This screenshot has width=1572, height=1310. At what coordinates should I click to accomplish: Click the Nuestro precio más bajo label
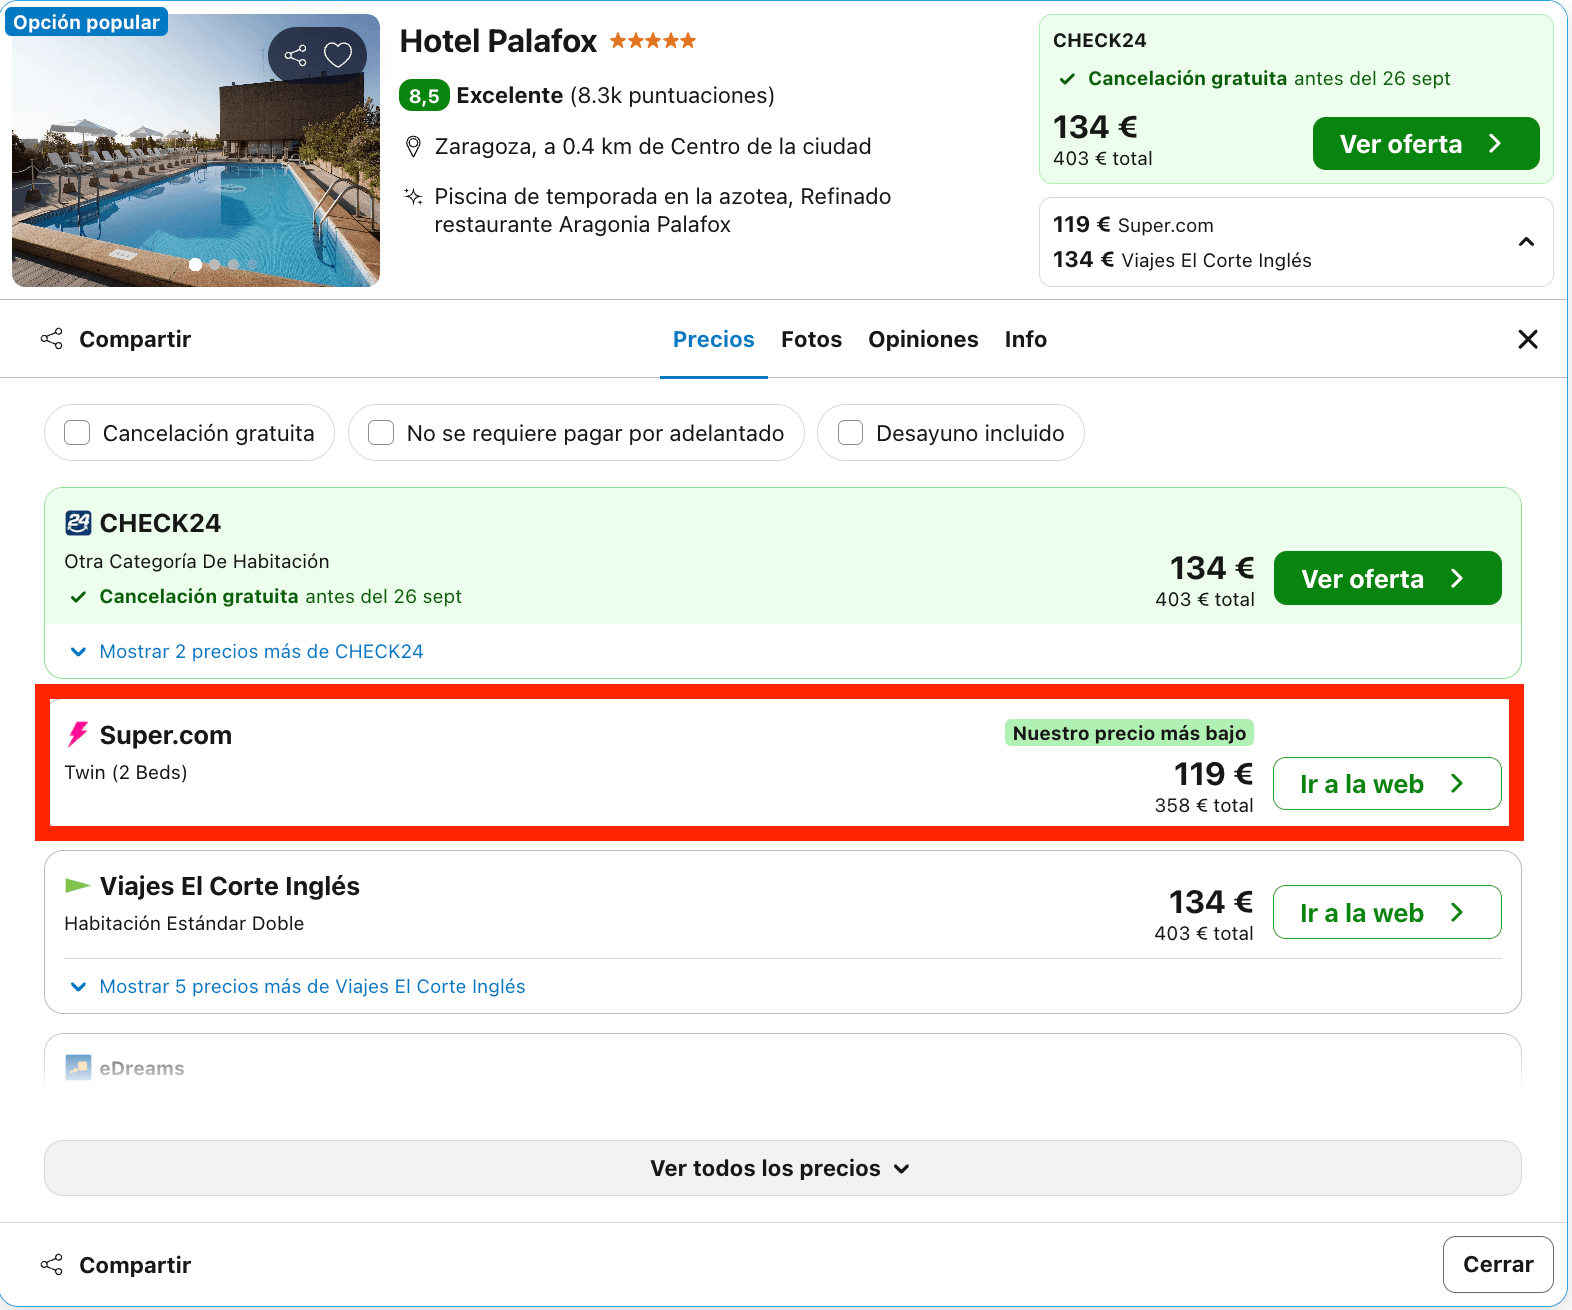(x=1129, y=733)
